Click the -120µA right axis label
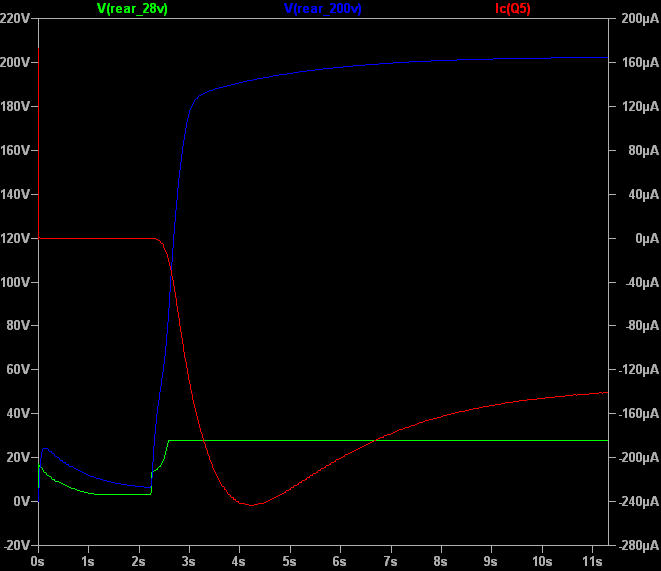661x571 pixels. click(x=638, y=370)
